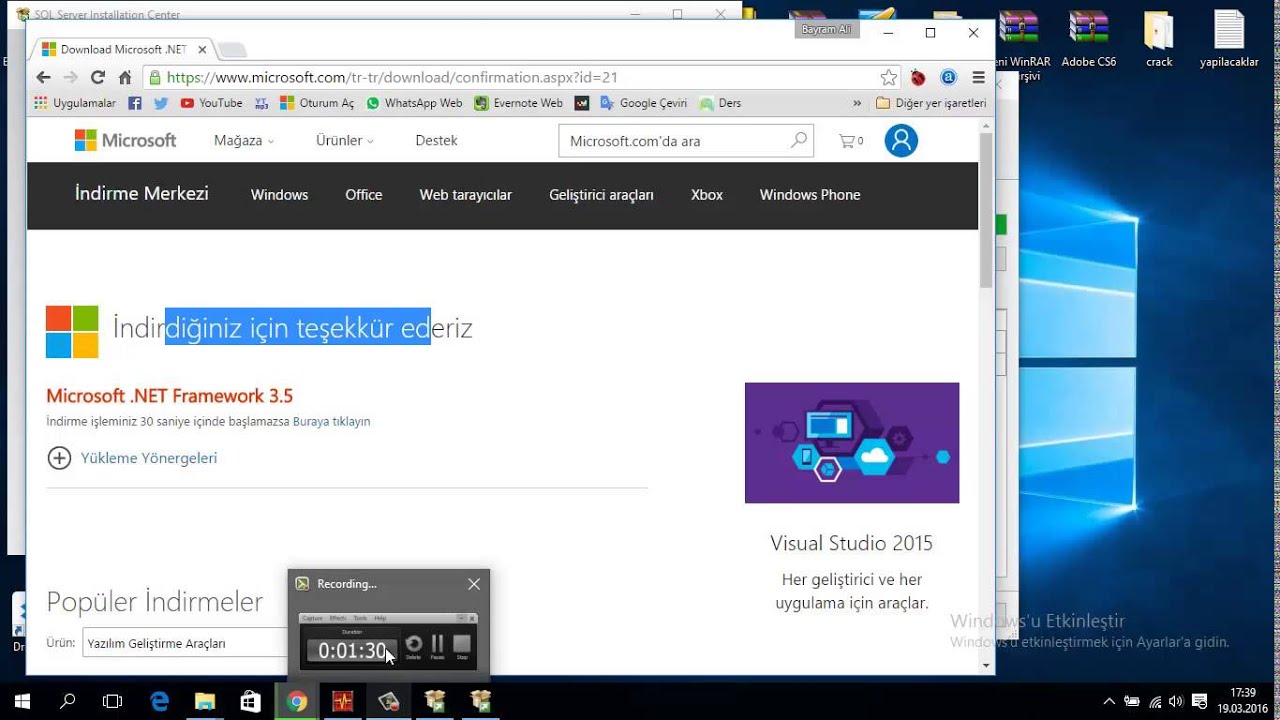The image size is (1280, 720).
Task: Open the shopping cart icon
Action: point(850,141)
